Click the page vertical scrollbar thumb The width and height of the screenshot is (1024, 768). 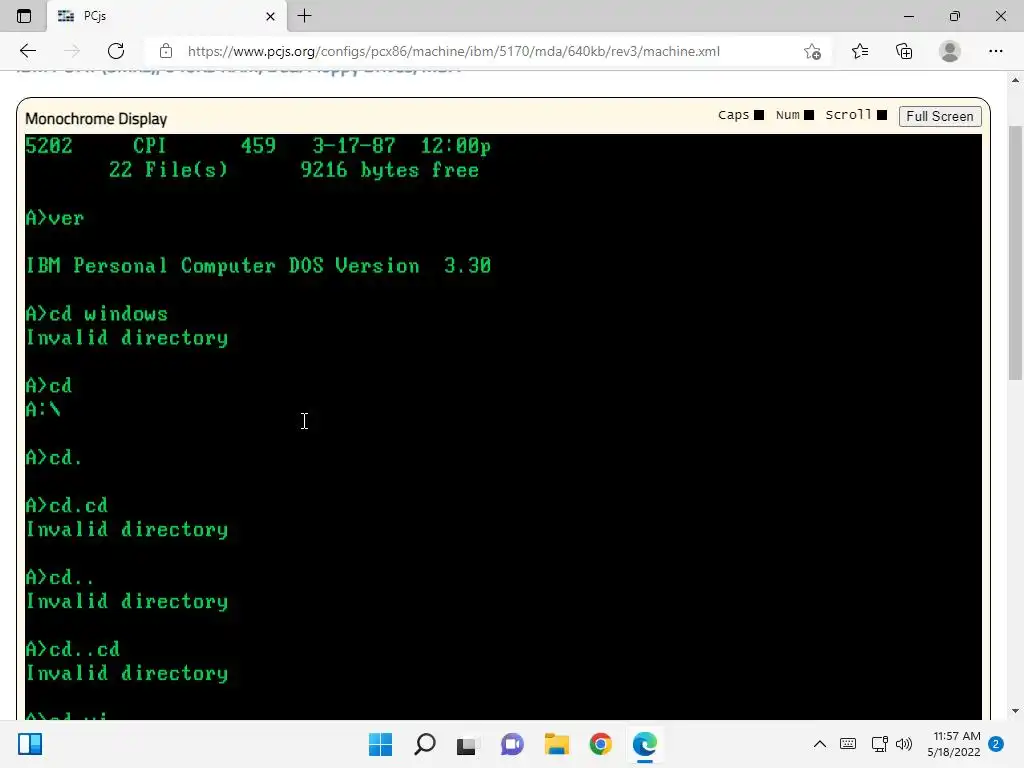[1014, 252]
